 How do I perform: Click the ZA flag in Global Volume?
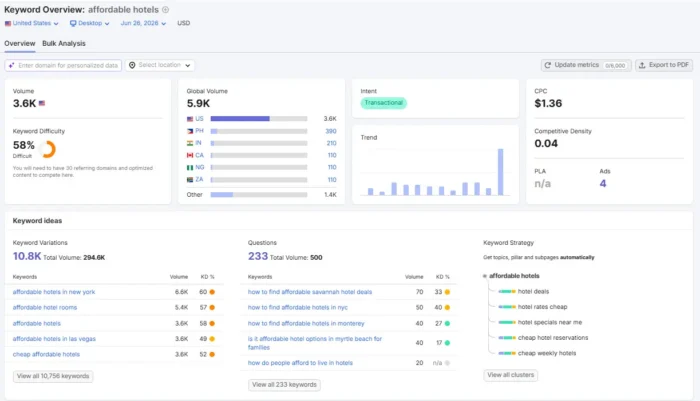(x=190, y=180)
